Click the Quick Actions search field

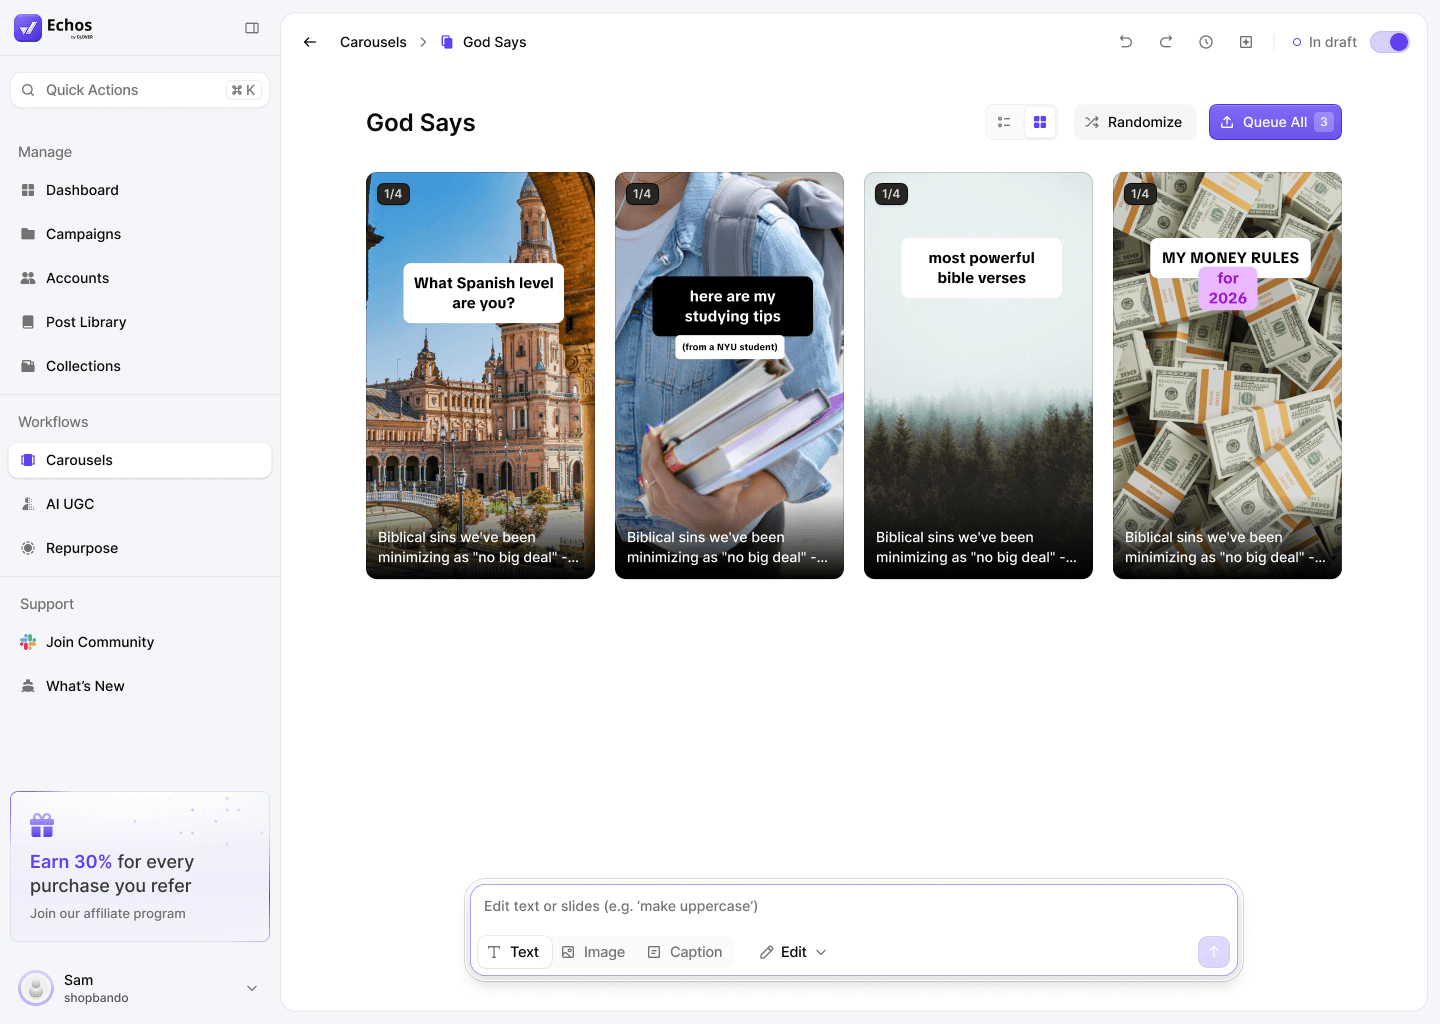click(140, 90)
